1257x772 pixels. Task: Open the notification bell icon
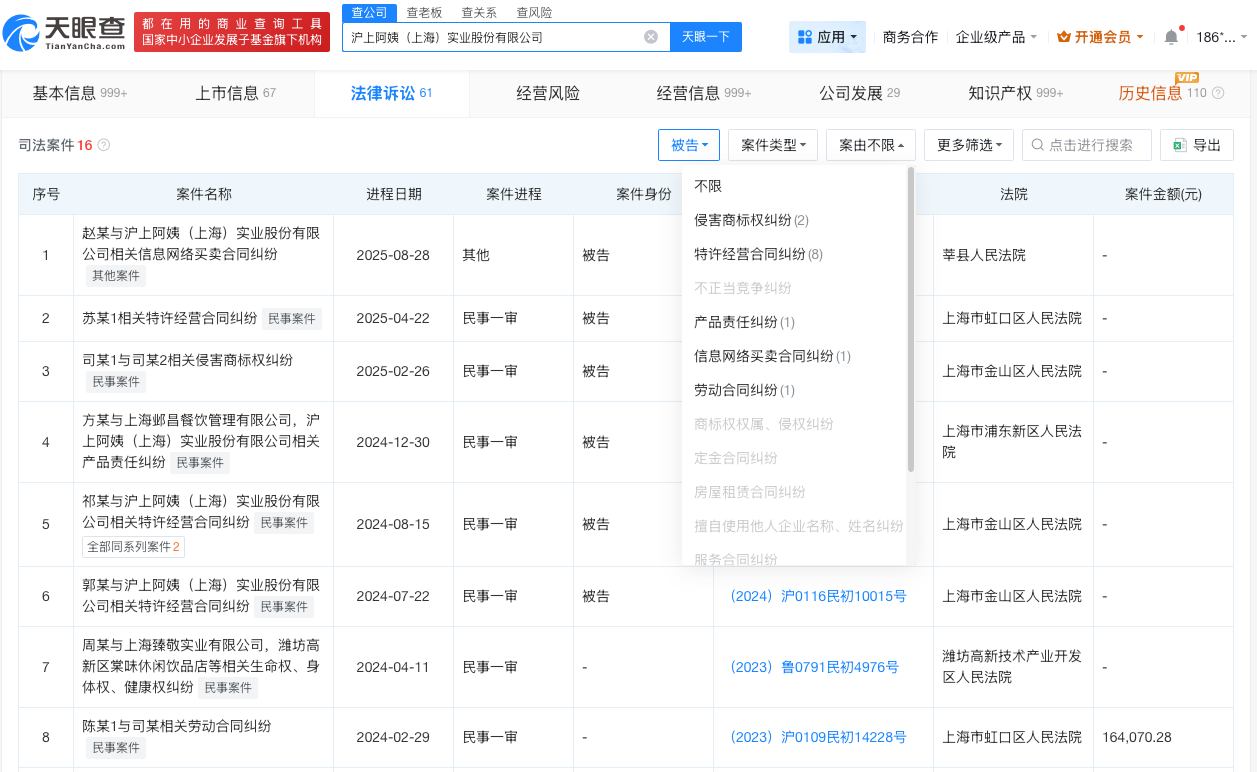point(1171,36)
